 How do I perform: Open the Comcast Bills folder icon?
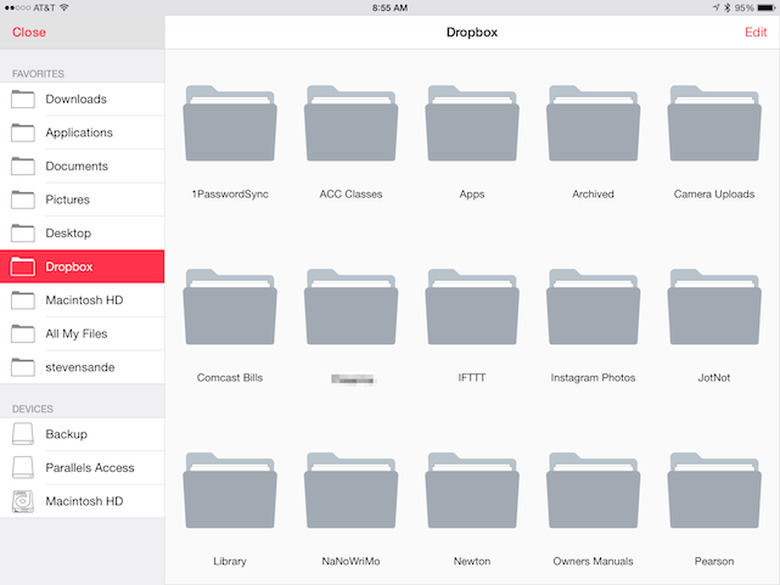click(x=230, y=307)
